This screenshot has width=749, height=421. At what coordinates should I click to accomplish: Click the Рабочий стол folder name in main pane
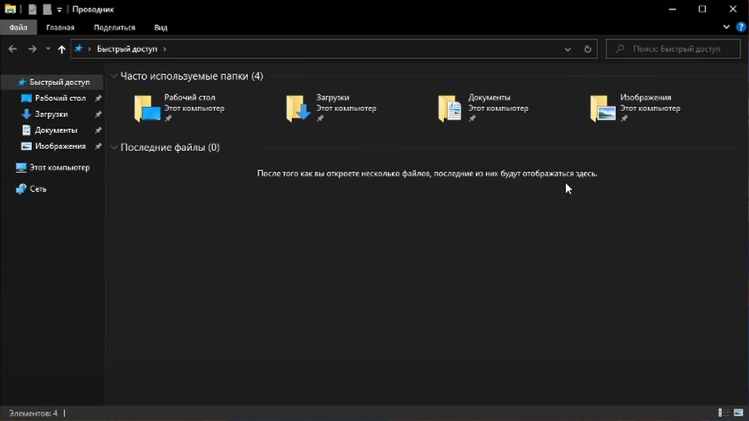pyautogui.click(x=190, y=97)
